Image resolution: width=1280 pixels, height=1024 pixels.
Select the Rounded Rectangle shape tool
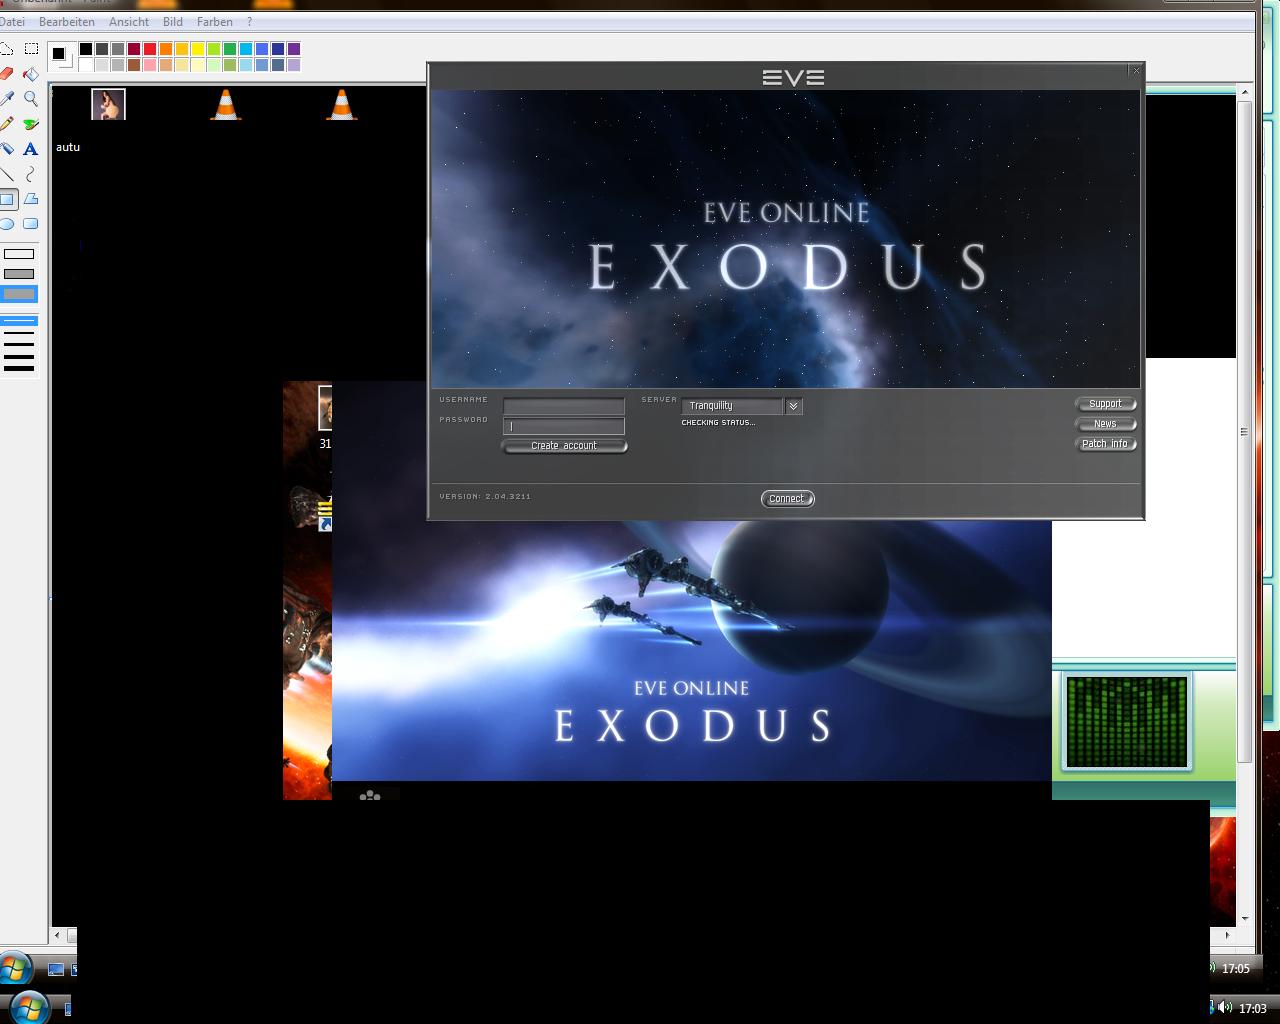coord(31,223)
